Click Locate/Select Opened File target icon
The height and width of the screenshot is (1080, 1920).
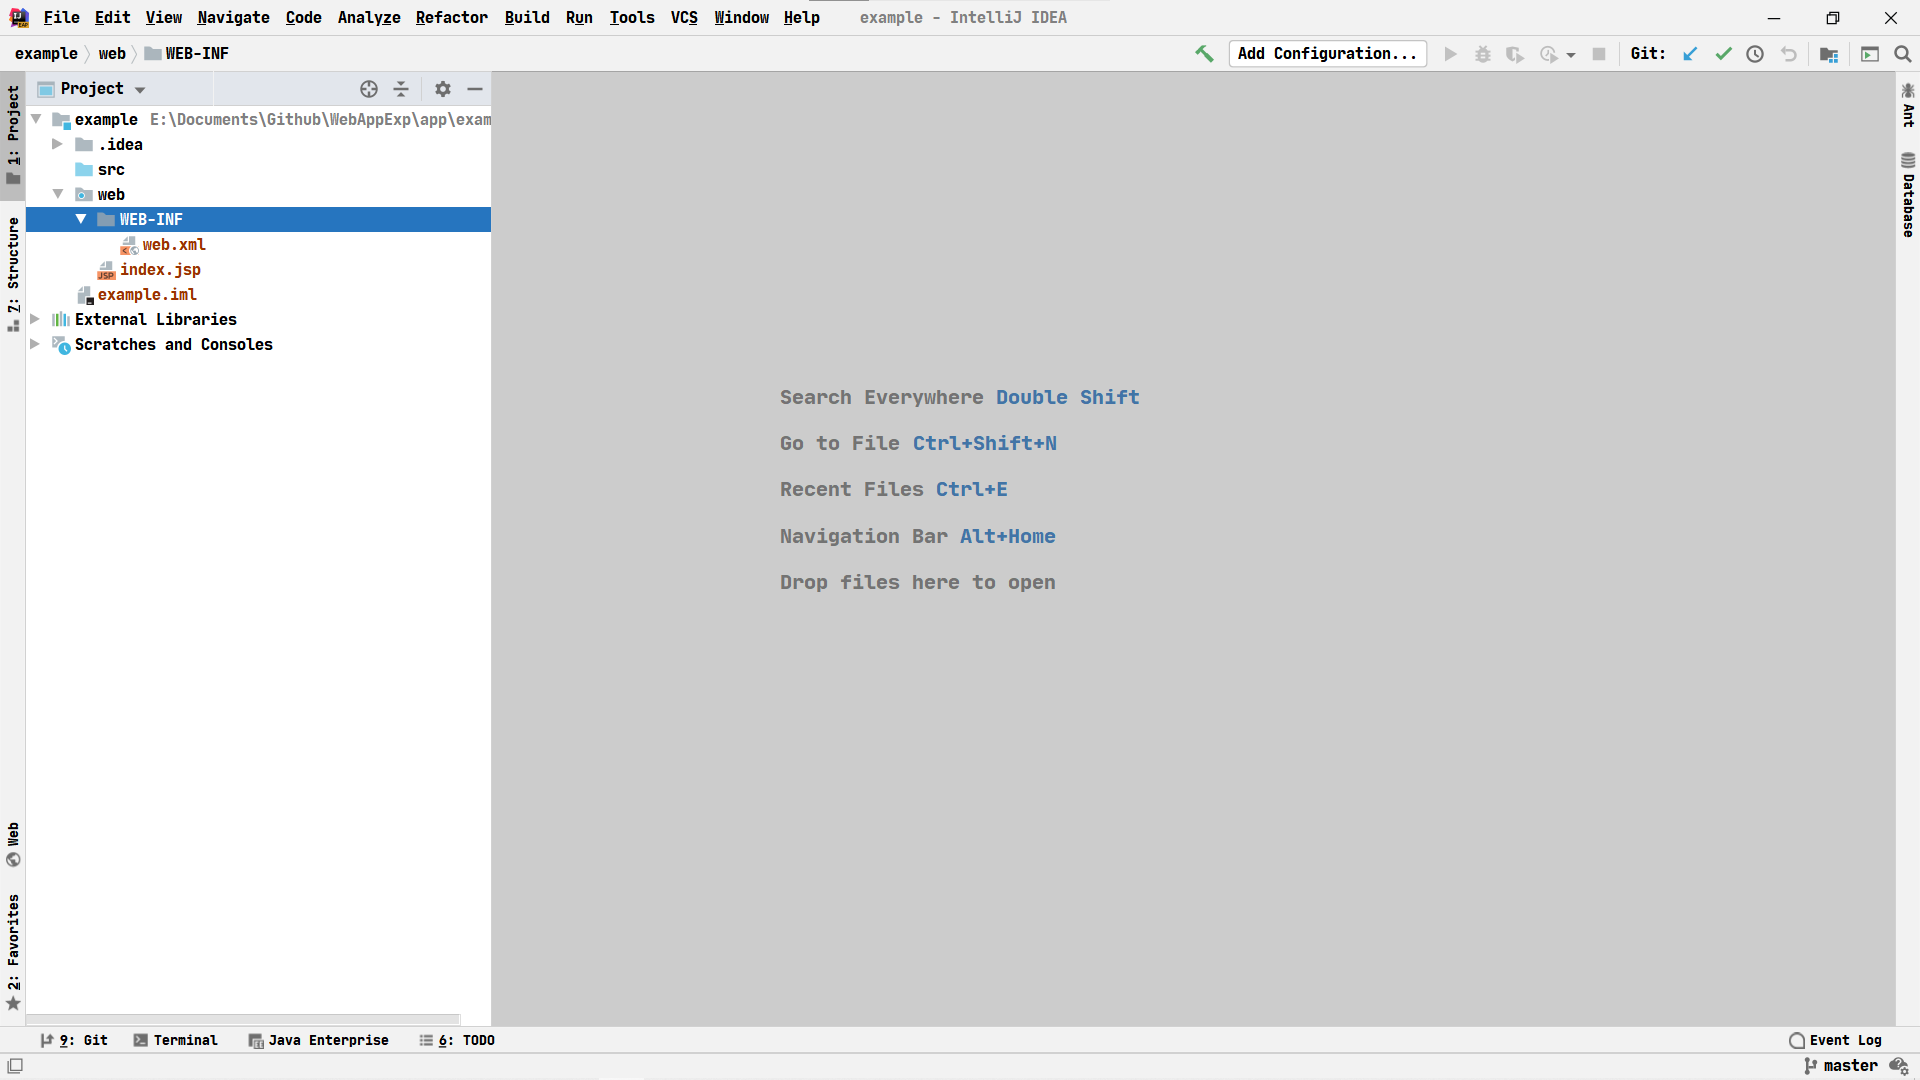click(369, 89)
